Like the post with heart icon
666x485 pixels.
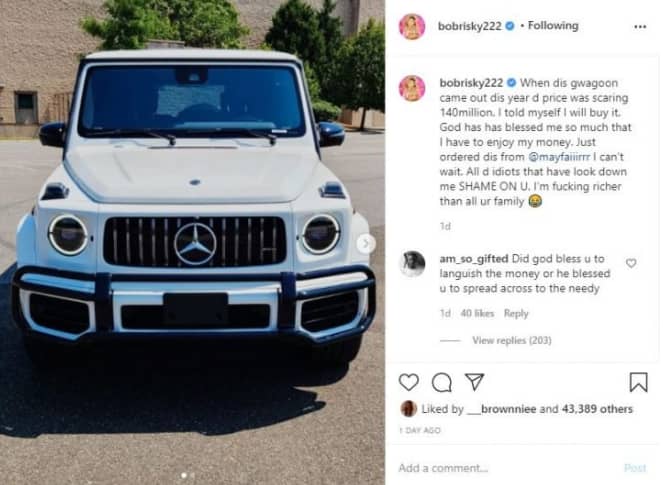click(x=409, y=382)
